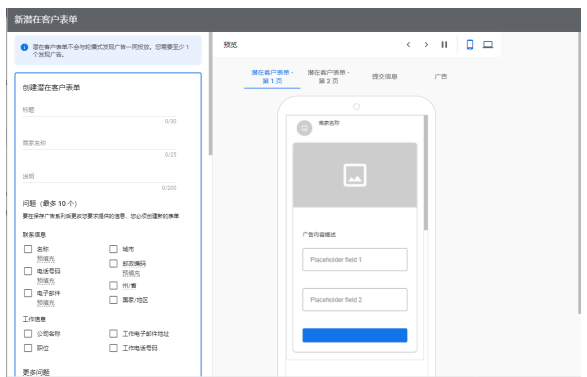
Task: Click the 说明 description input field
Action: pyautogui.click(x=99, y=176)
